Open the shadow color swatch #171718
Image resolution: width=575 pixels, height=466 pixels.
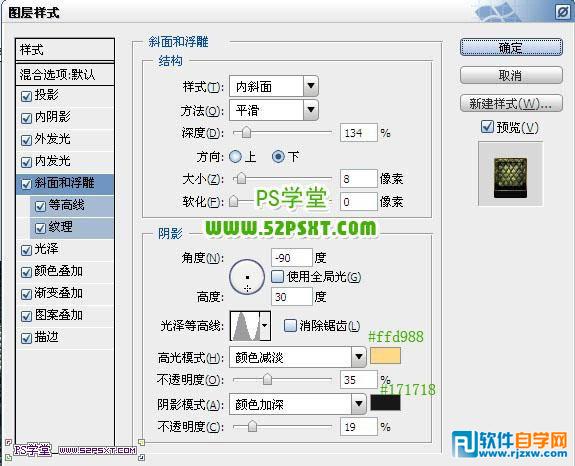click(385, 403)
